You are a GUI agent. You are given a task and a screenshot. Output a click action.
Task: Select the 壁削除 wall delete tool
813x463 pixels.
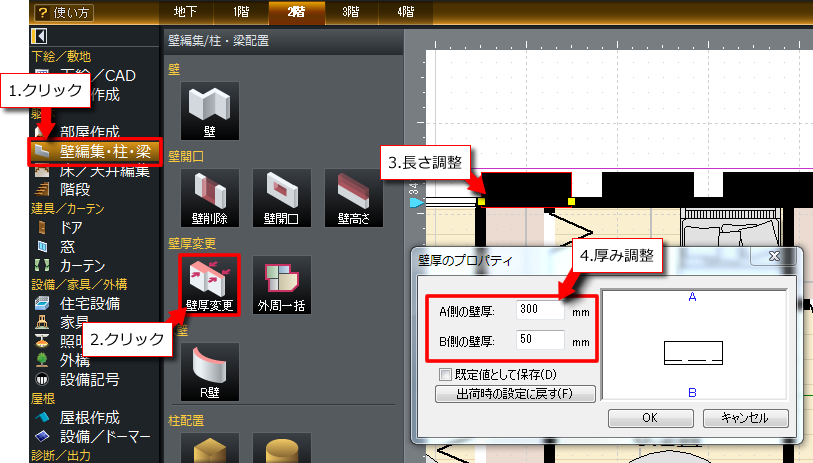[210, 198]
